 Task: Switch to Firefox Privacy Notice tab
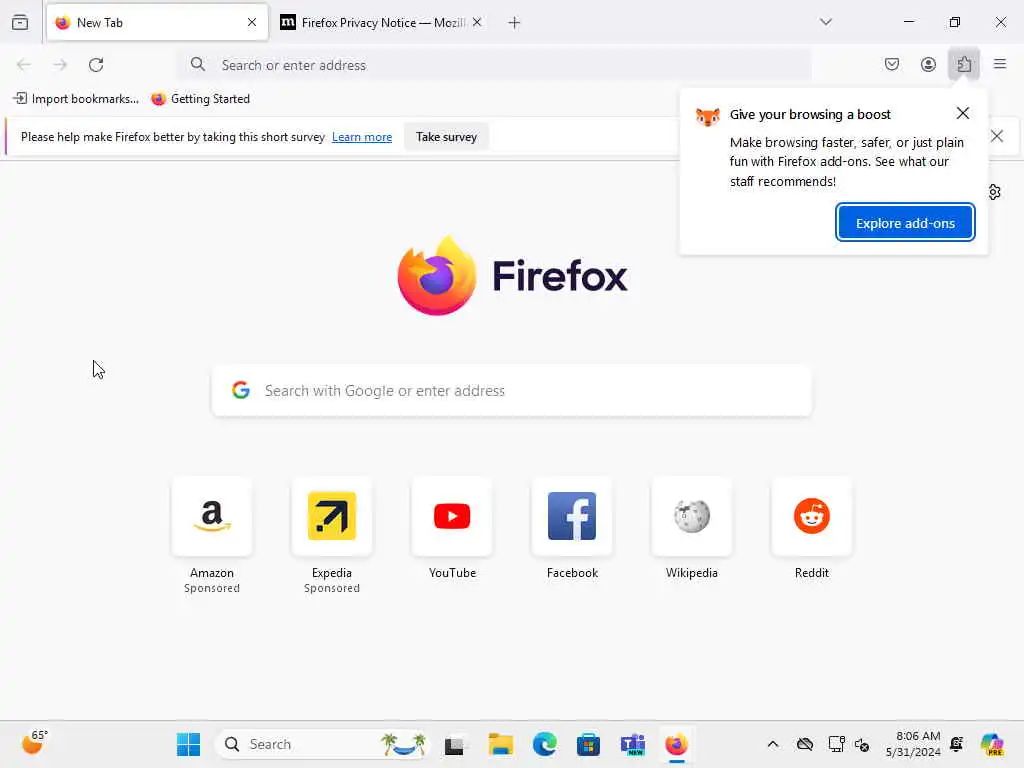[381, 23]
